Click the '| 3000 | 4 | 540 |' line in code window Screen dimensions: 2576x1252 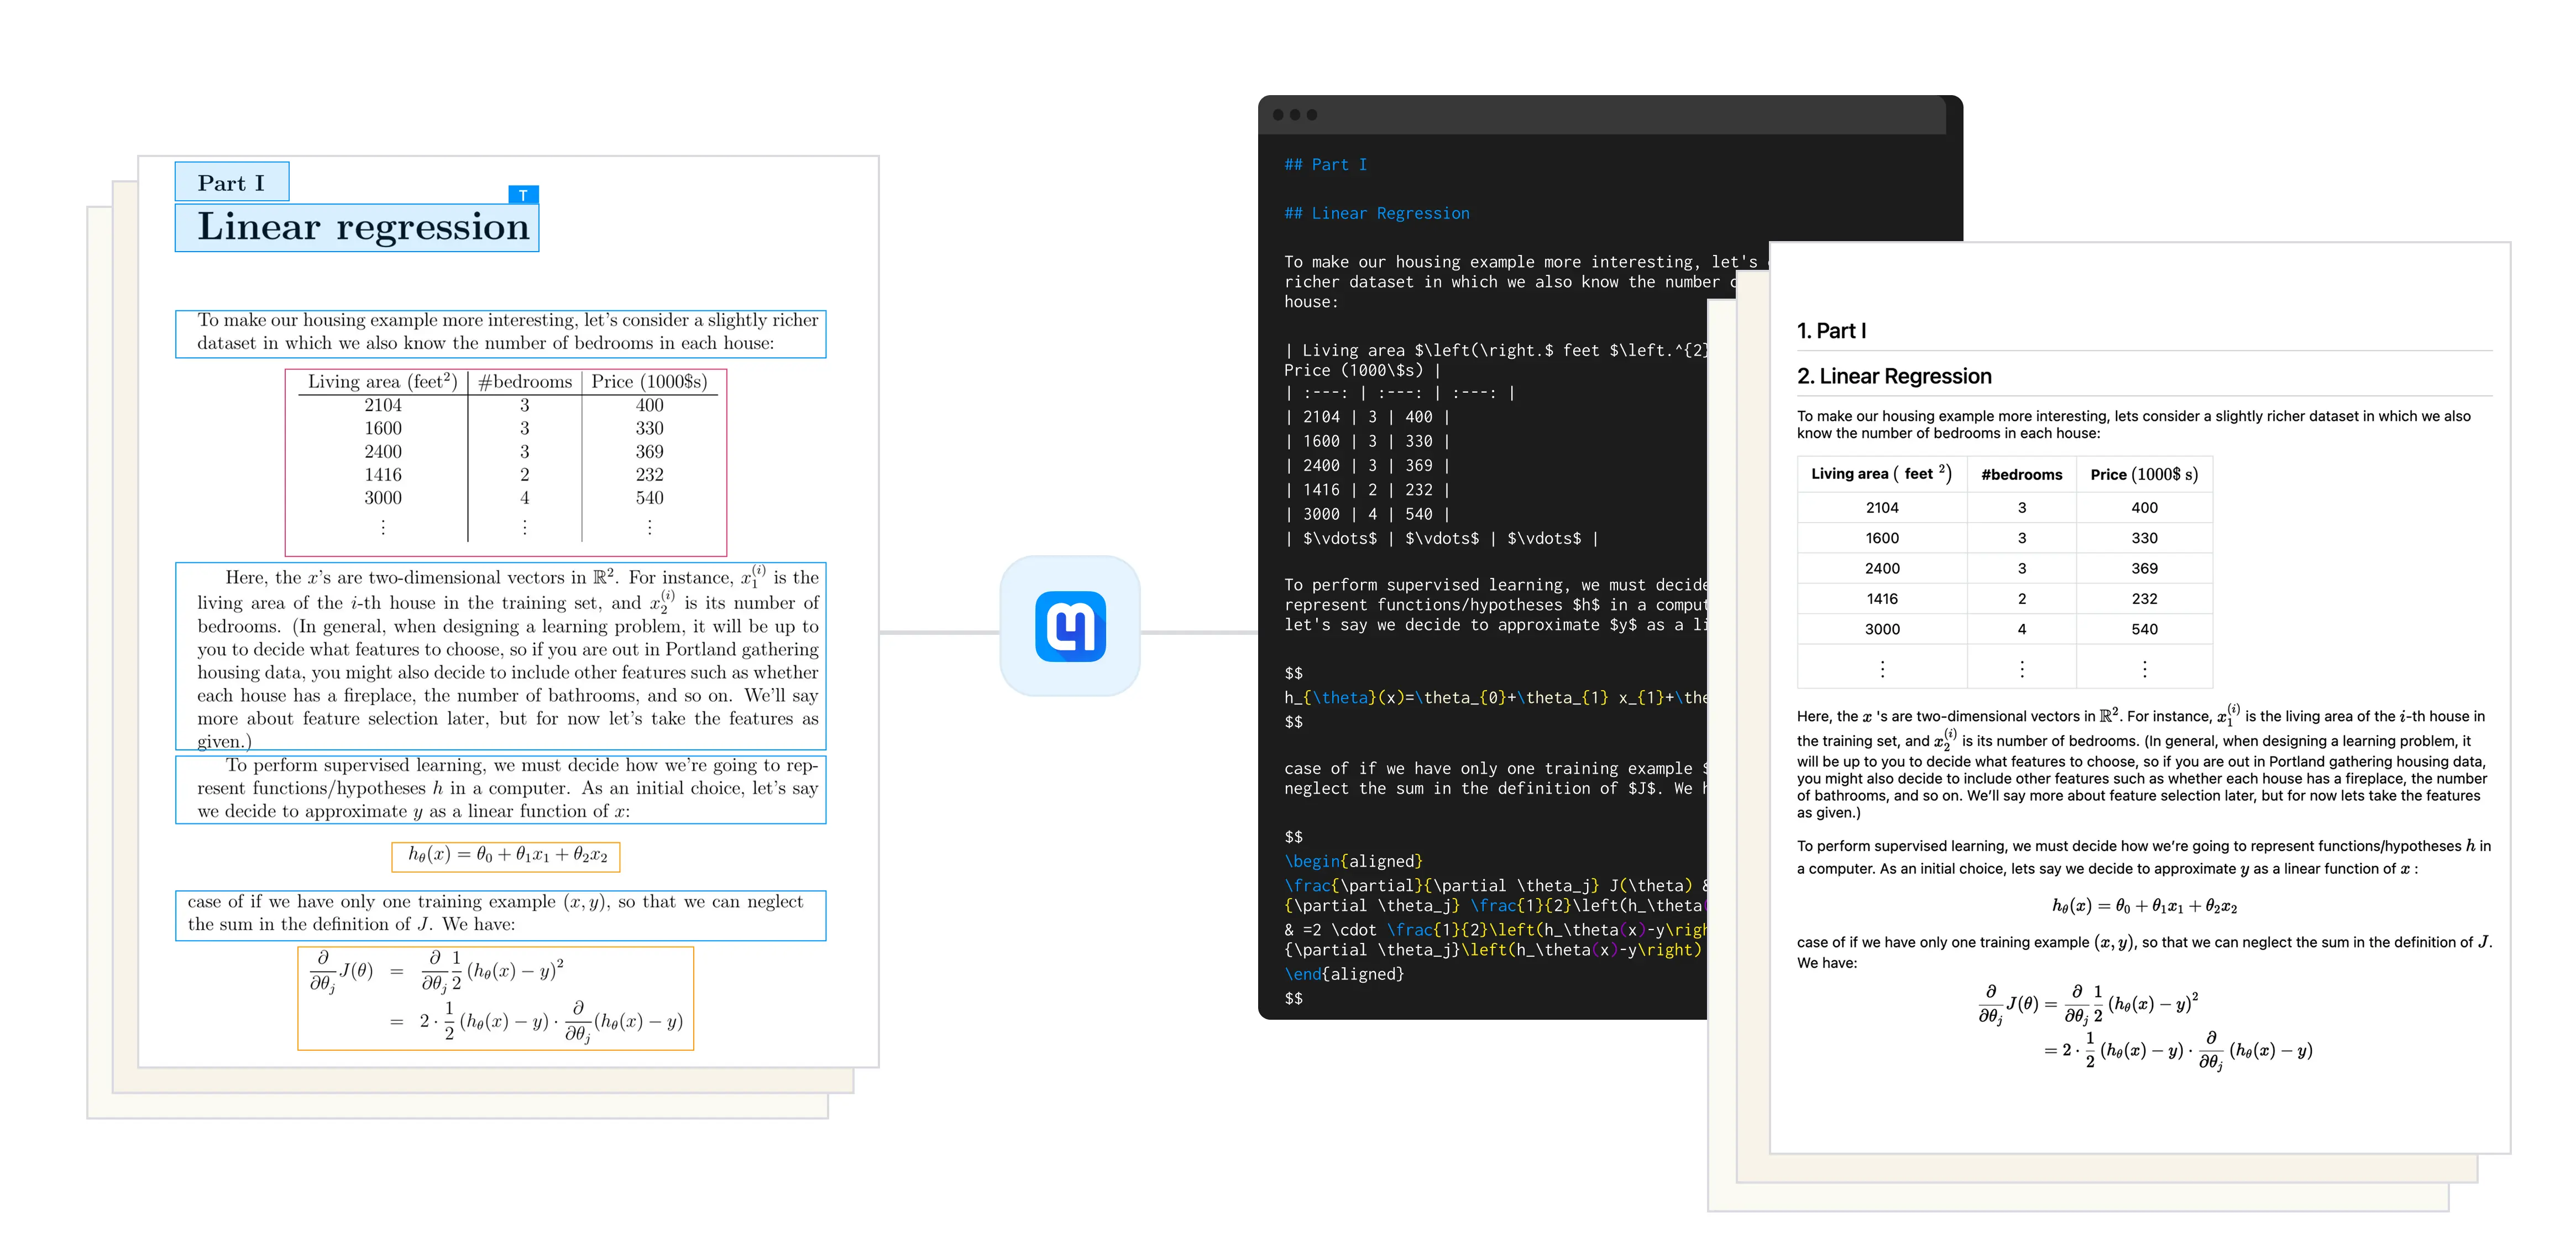click(1367, 514)
